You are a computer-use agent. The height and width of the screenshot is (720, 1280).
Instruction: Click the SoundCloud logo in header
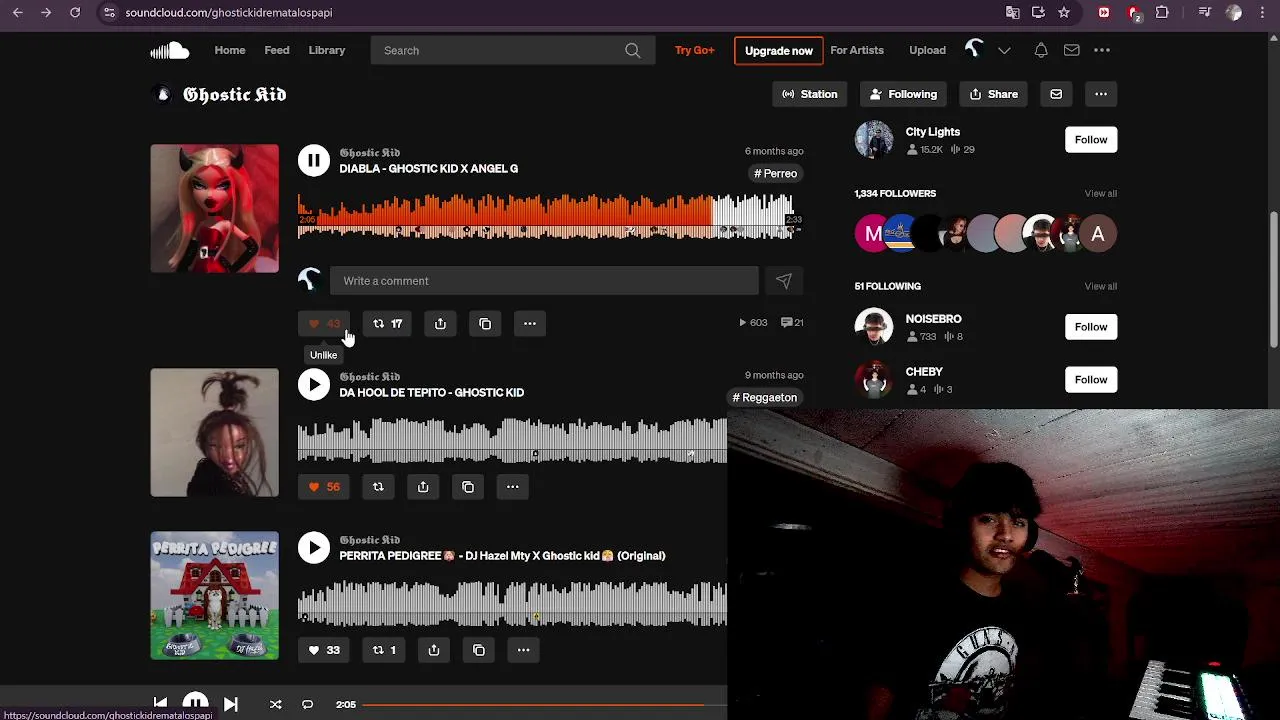tap(170, 50)
